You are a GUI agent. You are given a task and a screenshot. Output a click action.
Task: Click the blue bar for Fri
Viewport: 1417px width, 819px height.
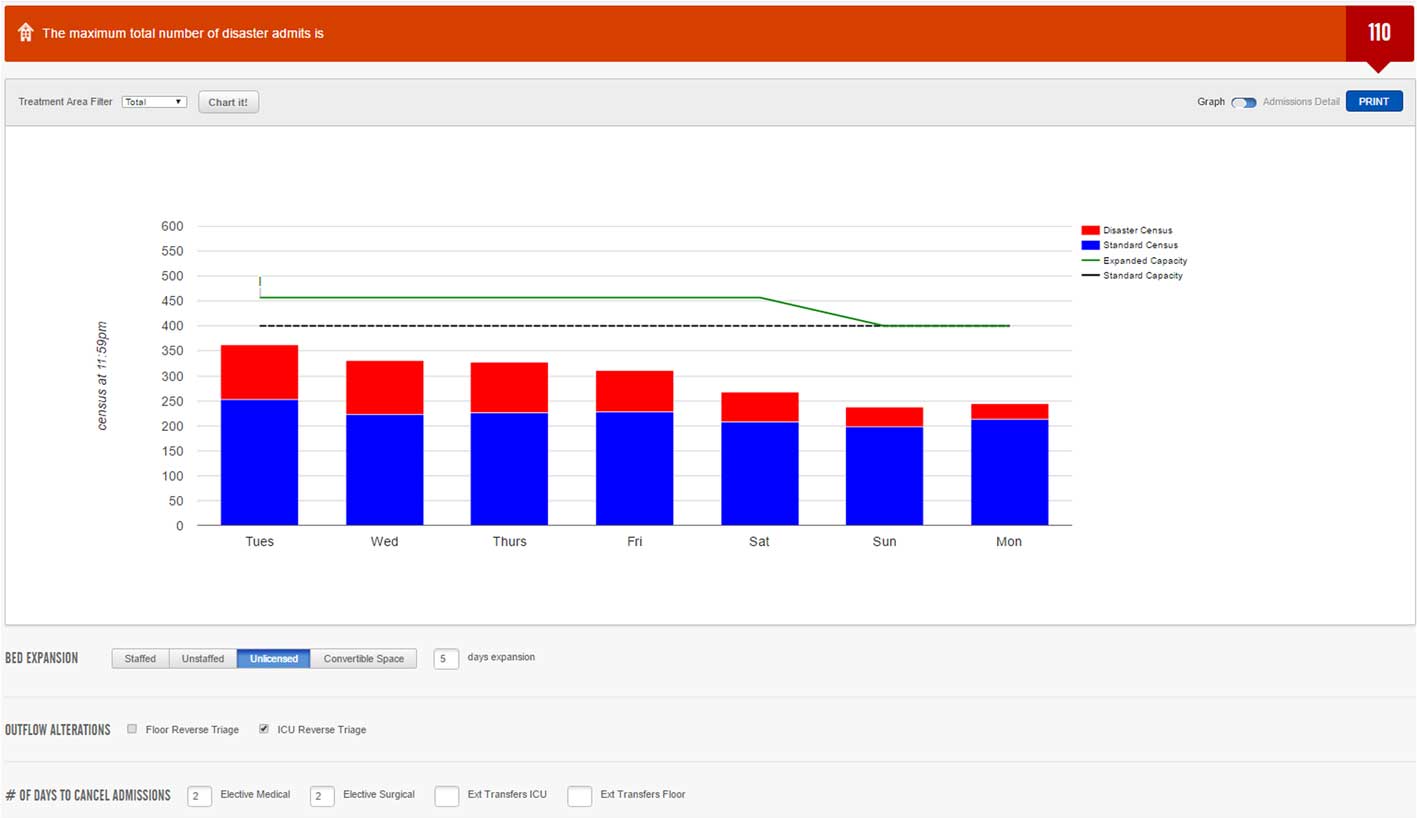634,468
